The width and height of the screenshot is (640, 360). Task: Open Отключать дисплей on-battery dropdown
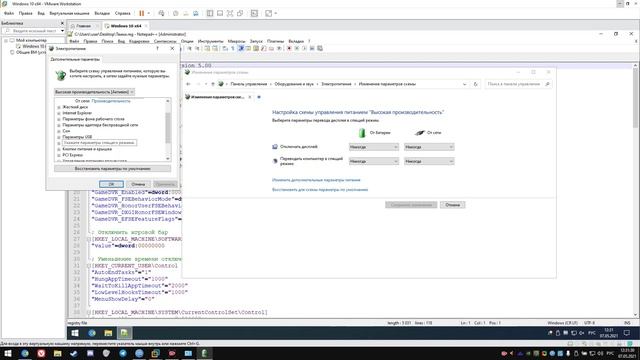click(x=373, y=147)
